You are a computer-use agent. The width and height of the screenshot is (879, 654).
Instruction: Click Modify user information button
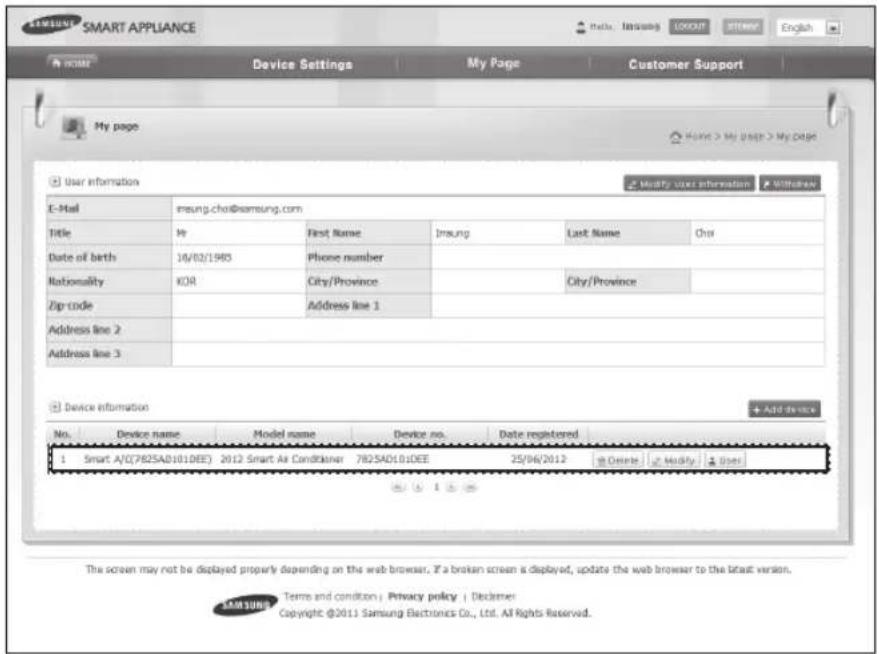[x=689, y=184]
